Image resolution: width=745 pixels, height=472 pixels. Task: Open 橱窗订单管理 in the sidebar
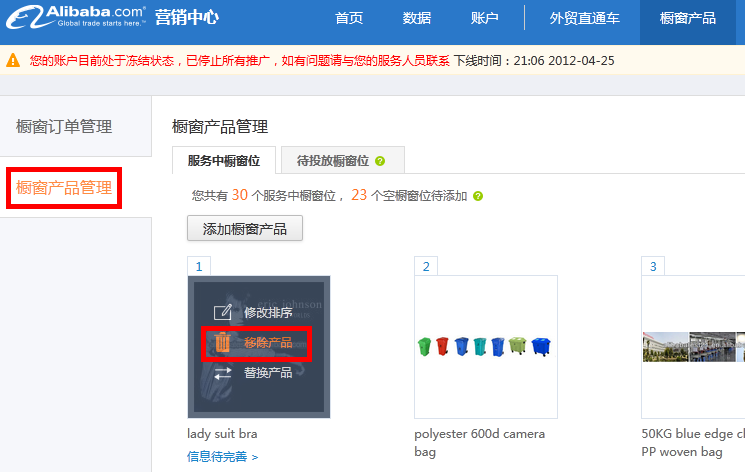coord(64,127)
